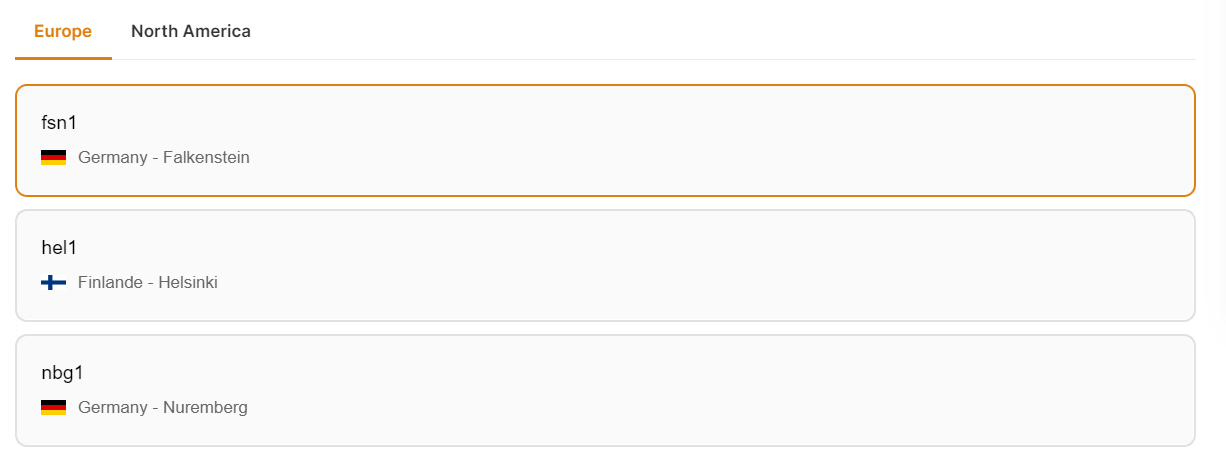Image resolution: width=1226 pixels, height=470 pixels.
Task: Click the nbg1 location code label
Action: pyautogui.click(x=62, y=373)
